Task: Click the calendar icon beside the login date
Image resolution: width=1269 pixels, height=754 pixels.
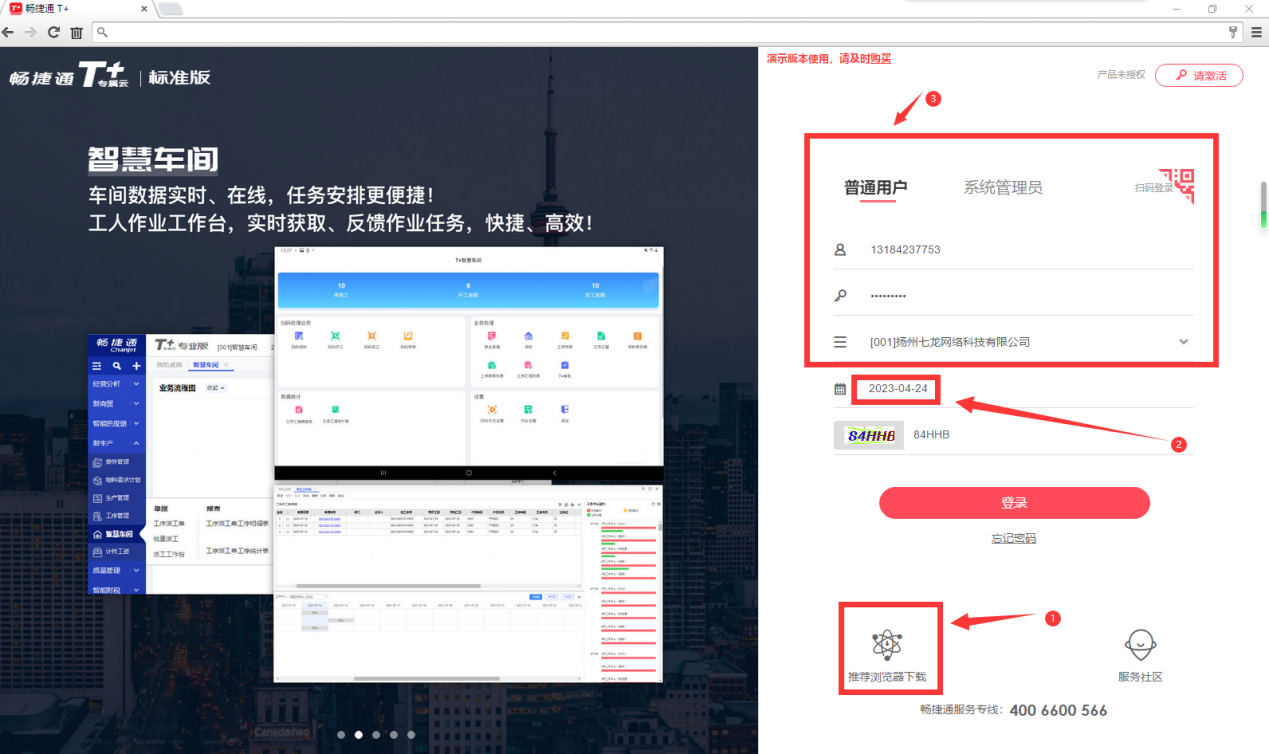Action: click(840, 389)
